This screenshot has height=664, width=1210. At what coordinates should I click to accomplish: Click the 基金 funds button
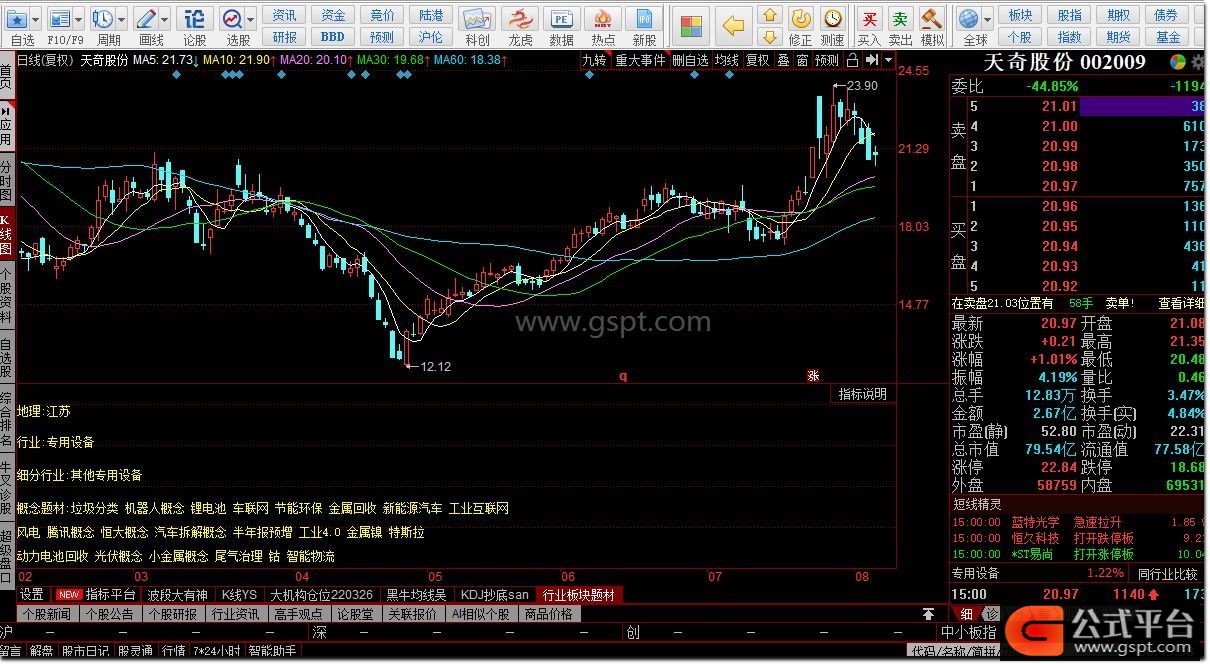pos(1168,37)
